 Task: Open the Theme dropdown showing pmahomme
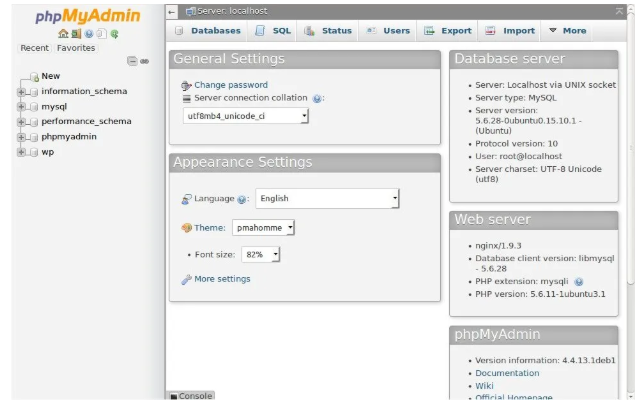pyautogui.click(x=263, y=228)
